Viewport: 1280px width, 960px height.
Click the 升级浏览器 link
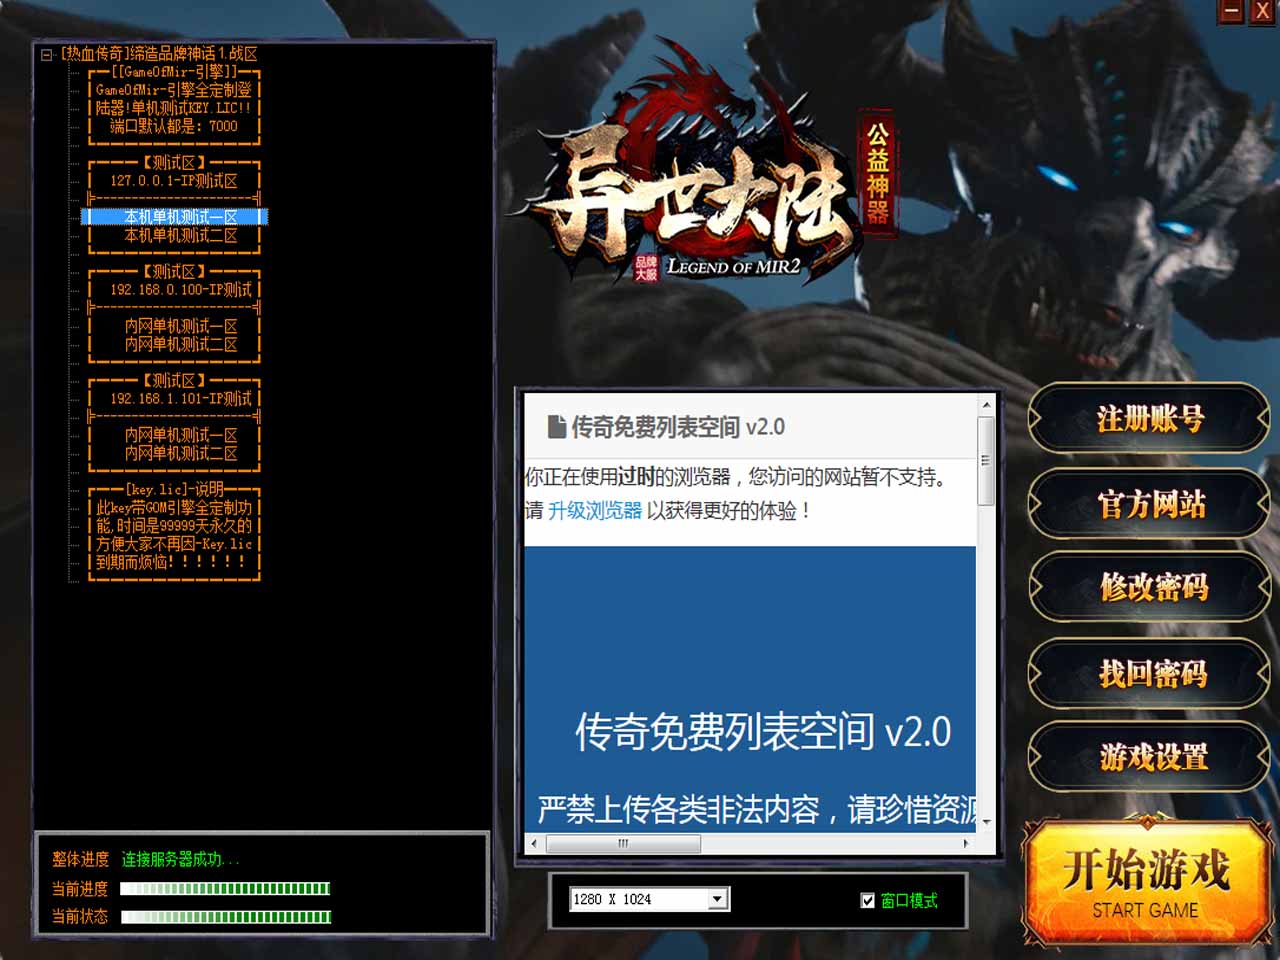tap(595, 511)
